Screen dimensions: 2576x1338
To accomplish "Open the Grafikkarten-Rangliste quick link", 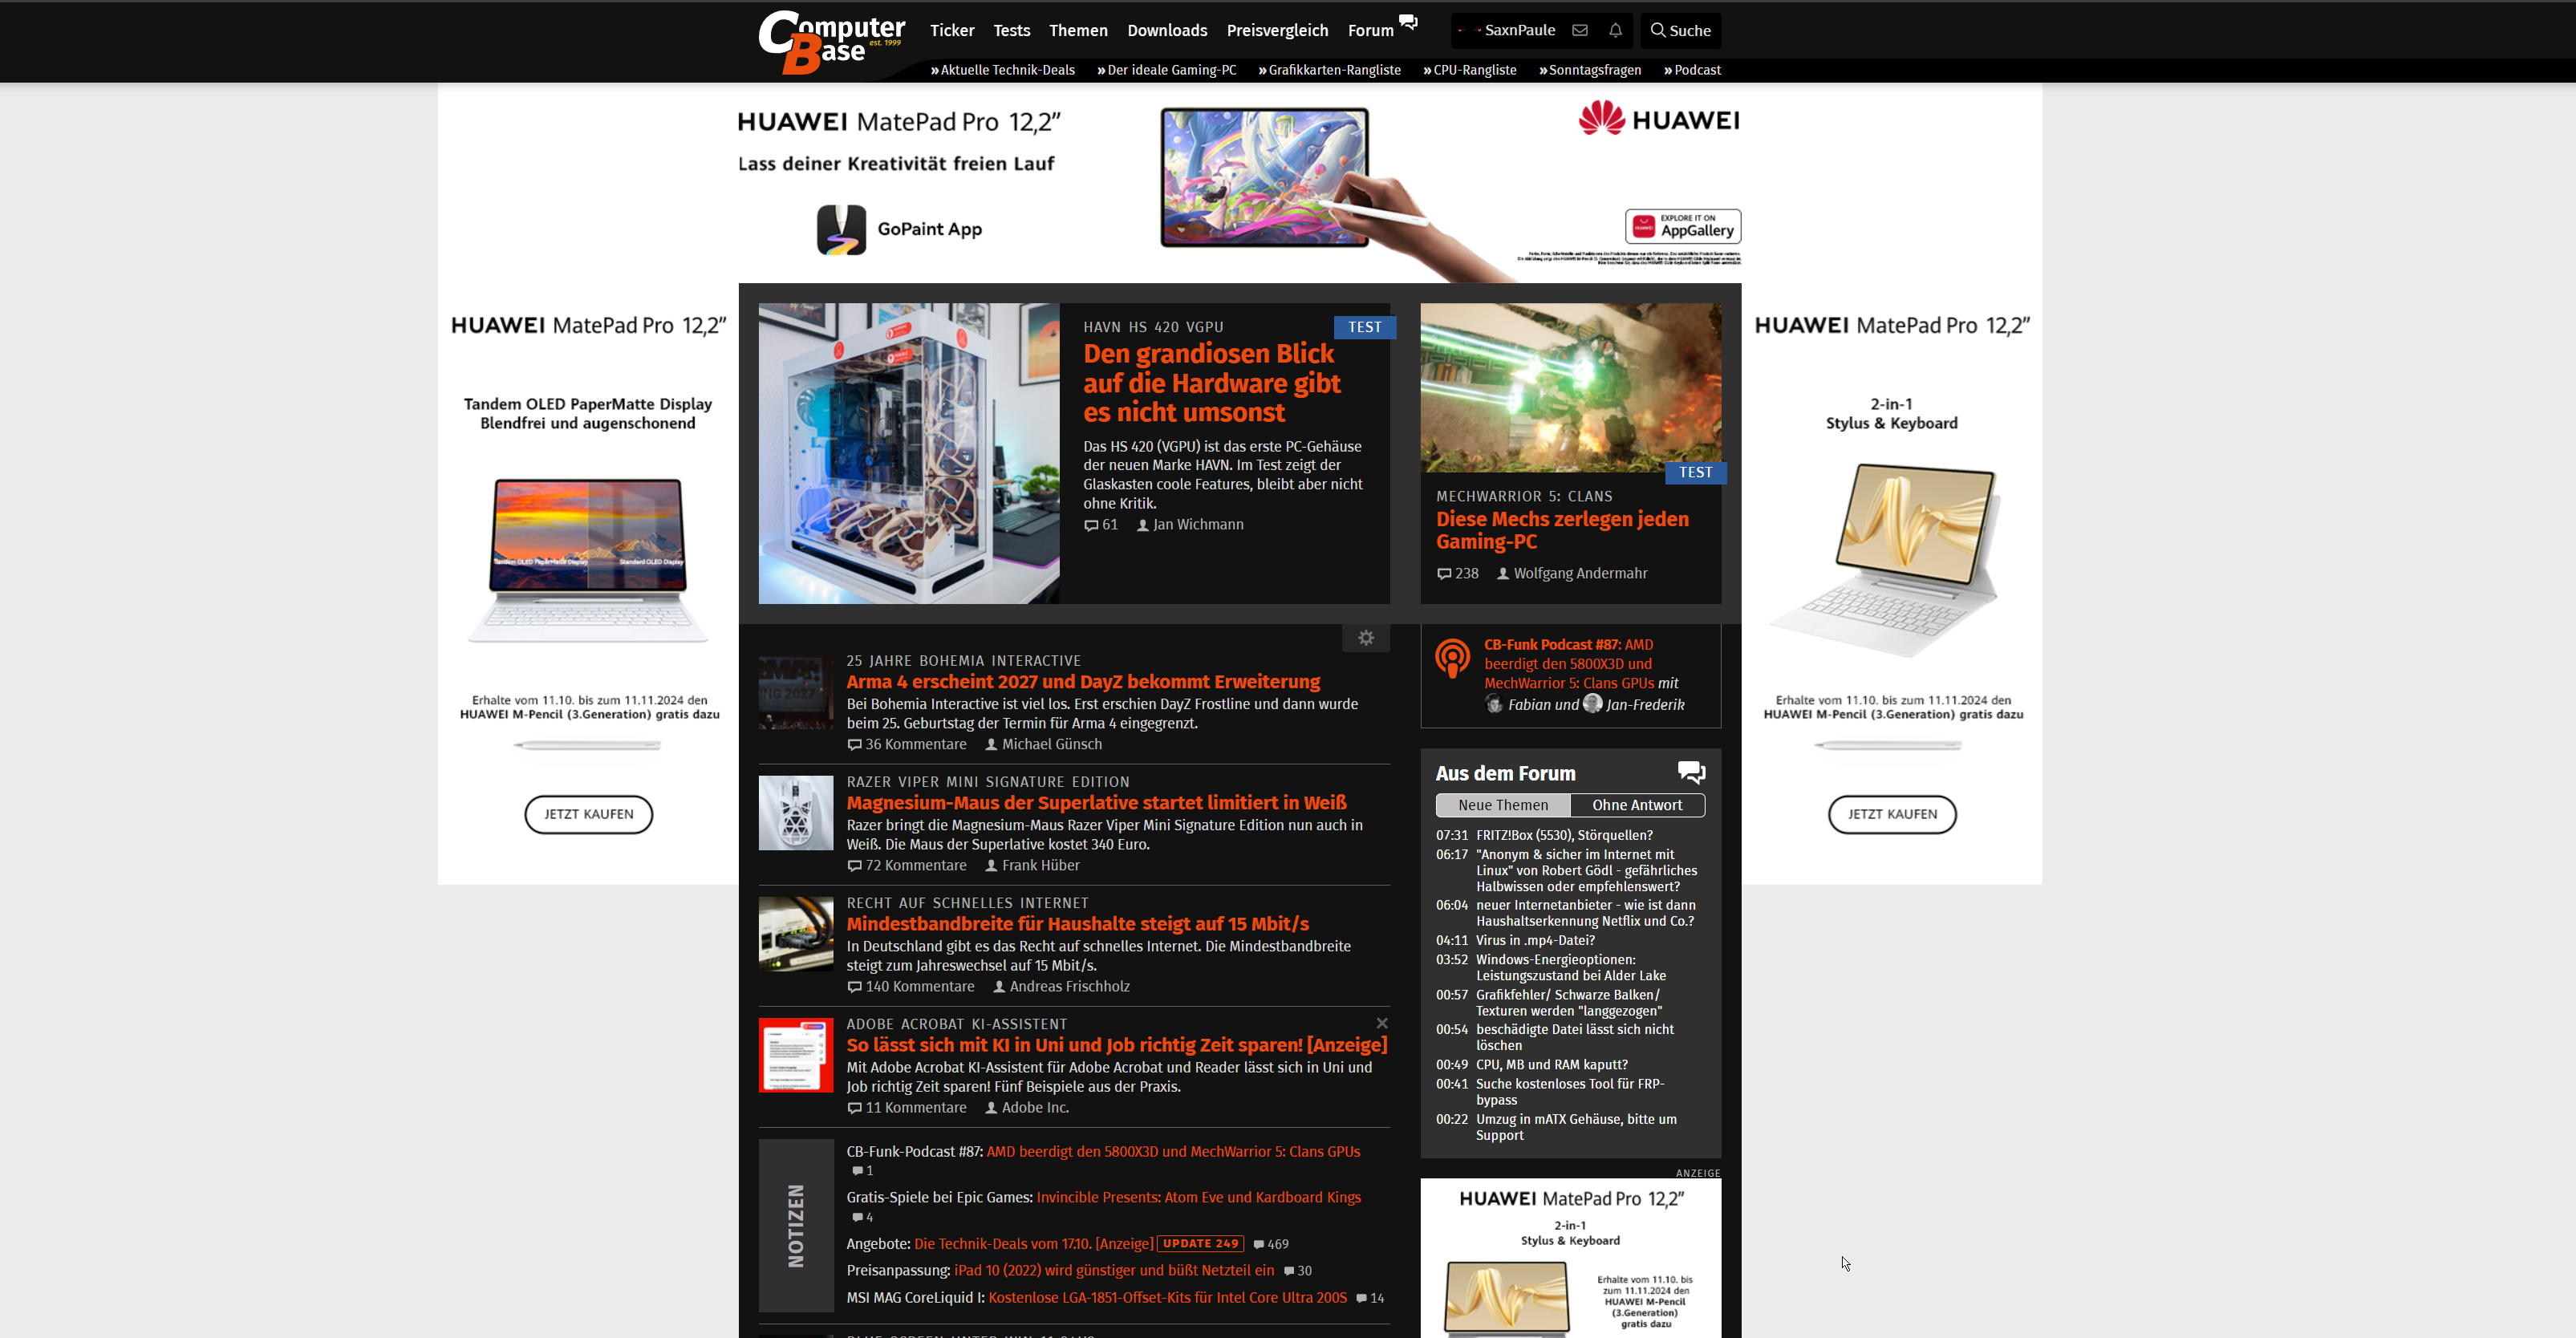I will click(1333, 70).
